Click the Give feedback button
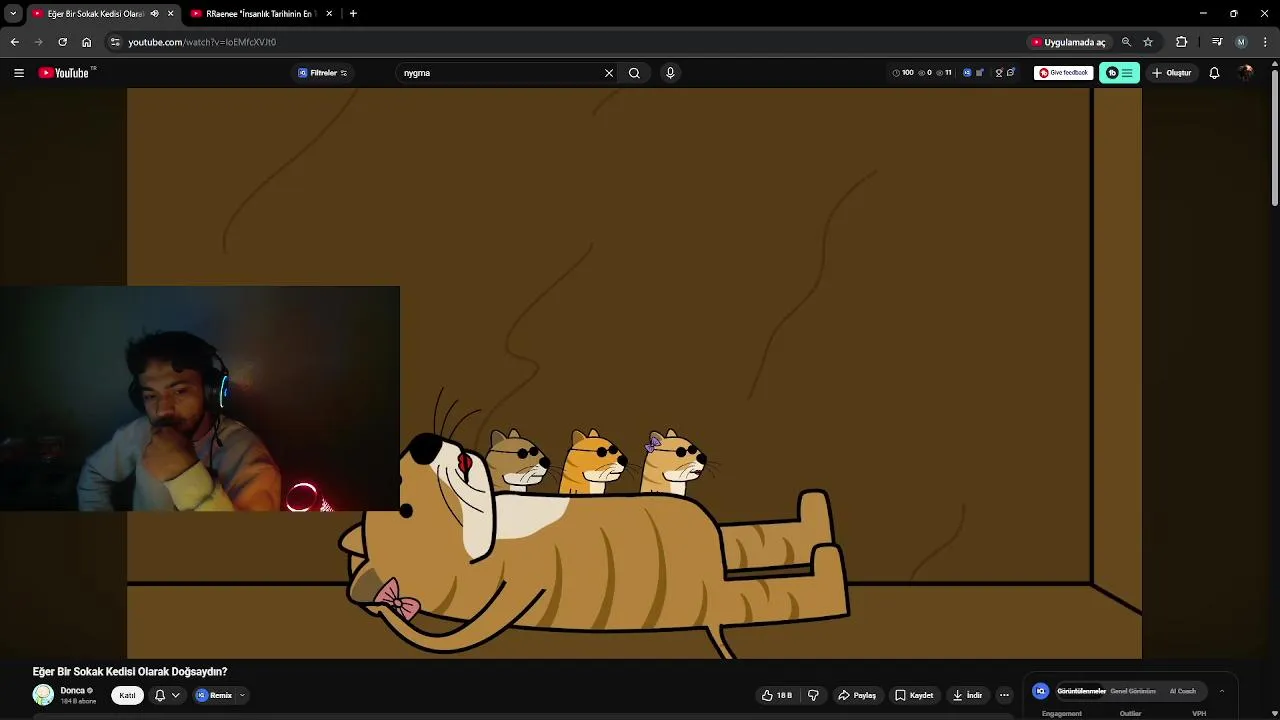 [1063, 73]
